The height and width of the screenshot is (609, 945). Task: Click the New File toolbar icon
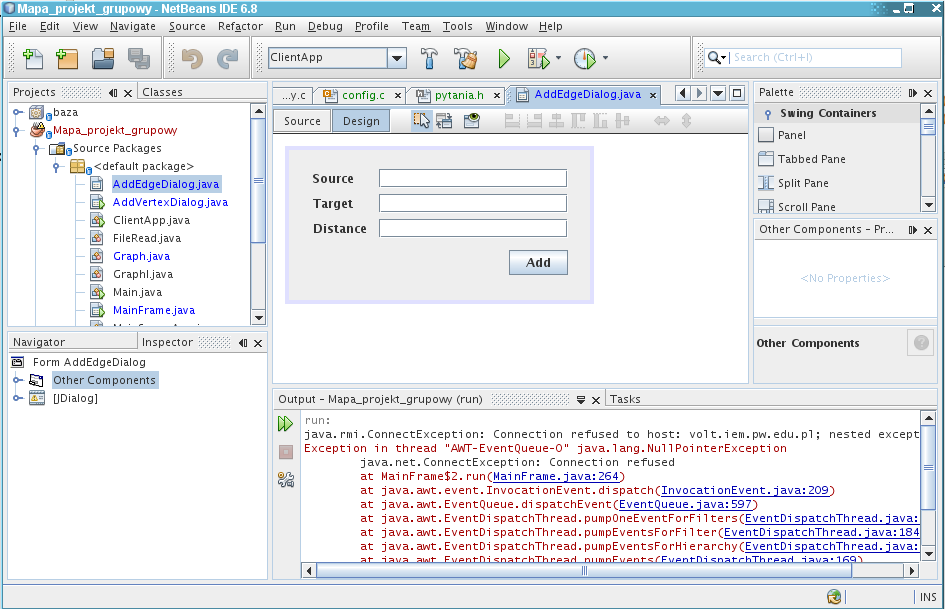coord(33,58)
